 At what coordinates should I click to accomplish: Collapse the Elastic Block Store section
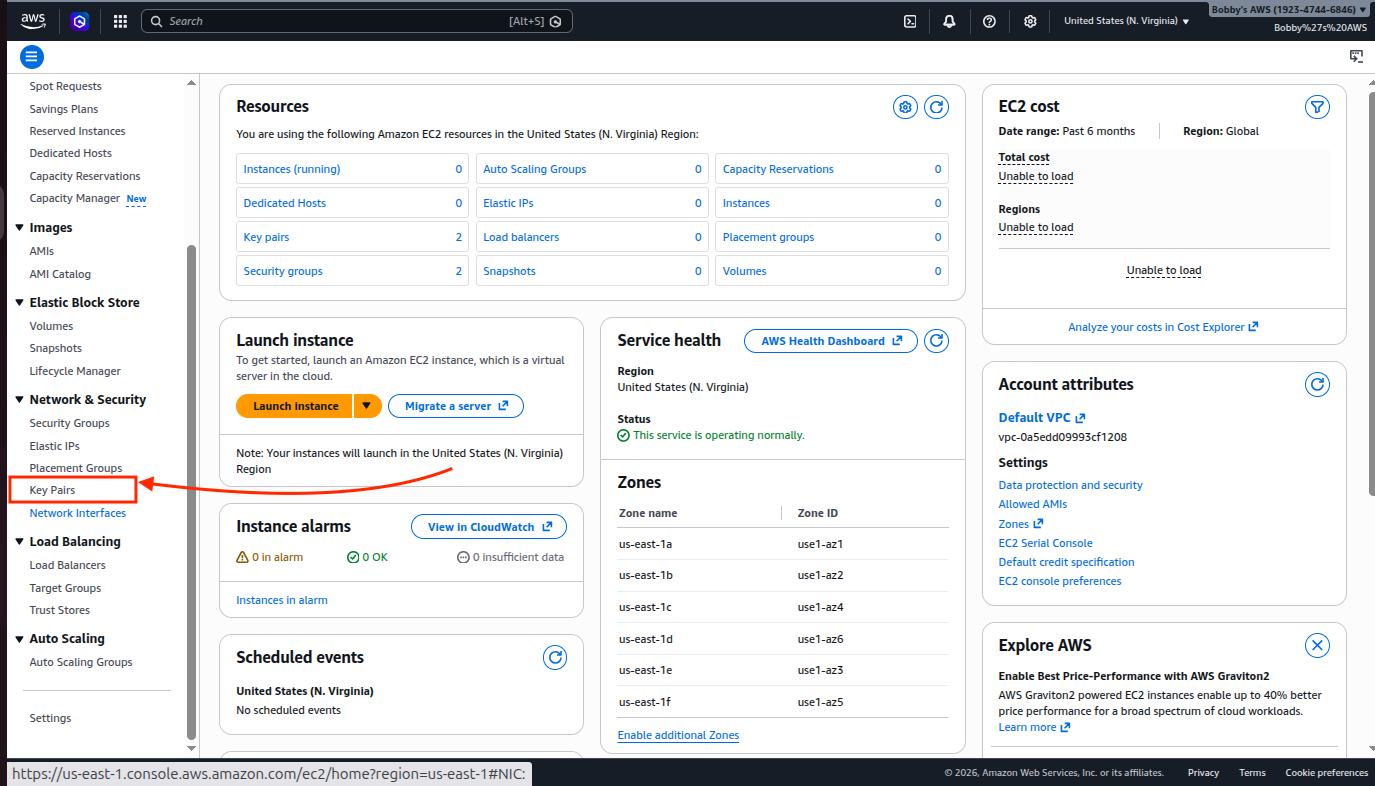pyautogui.click(x=20, y=303)
